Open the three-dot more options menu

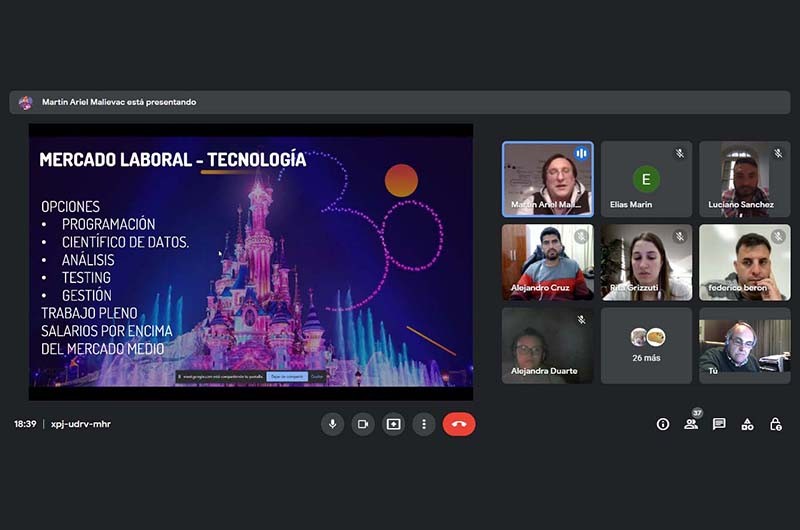click(x=424, y=424)
